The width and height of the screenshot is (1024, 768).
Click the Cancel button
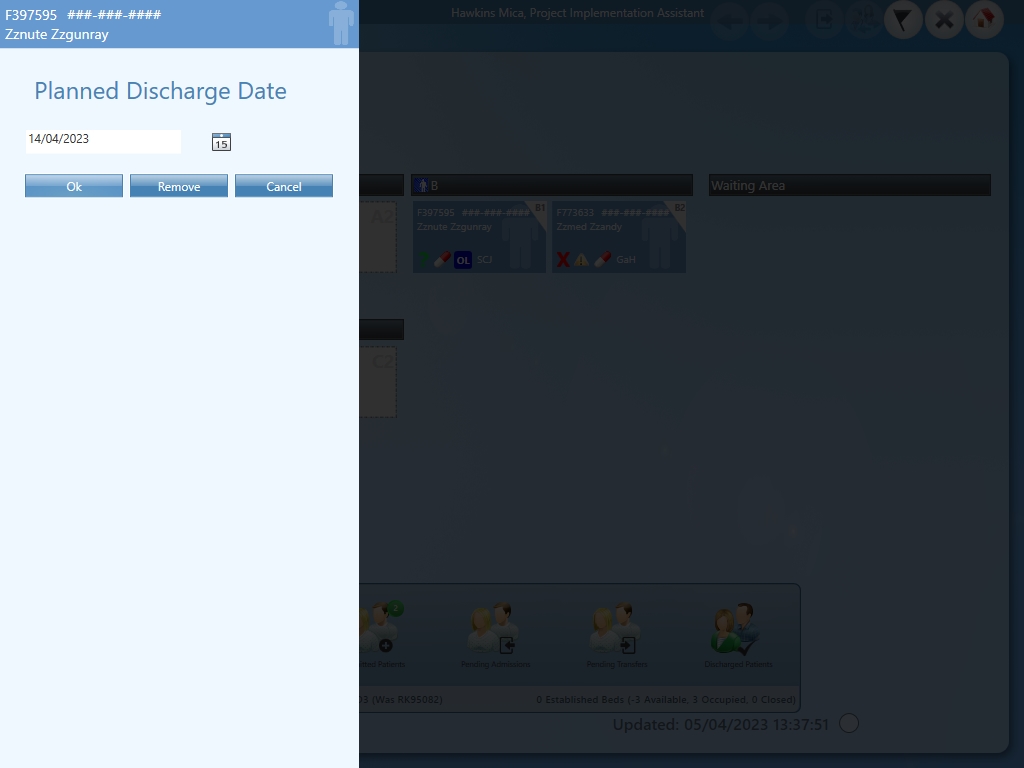click(284, 185)
